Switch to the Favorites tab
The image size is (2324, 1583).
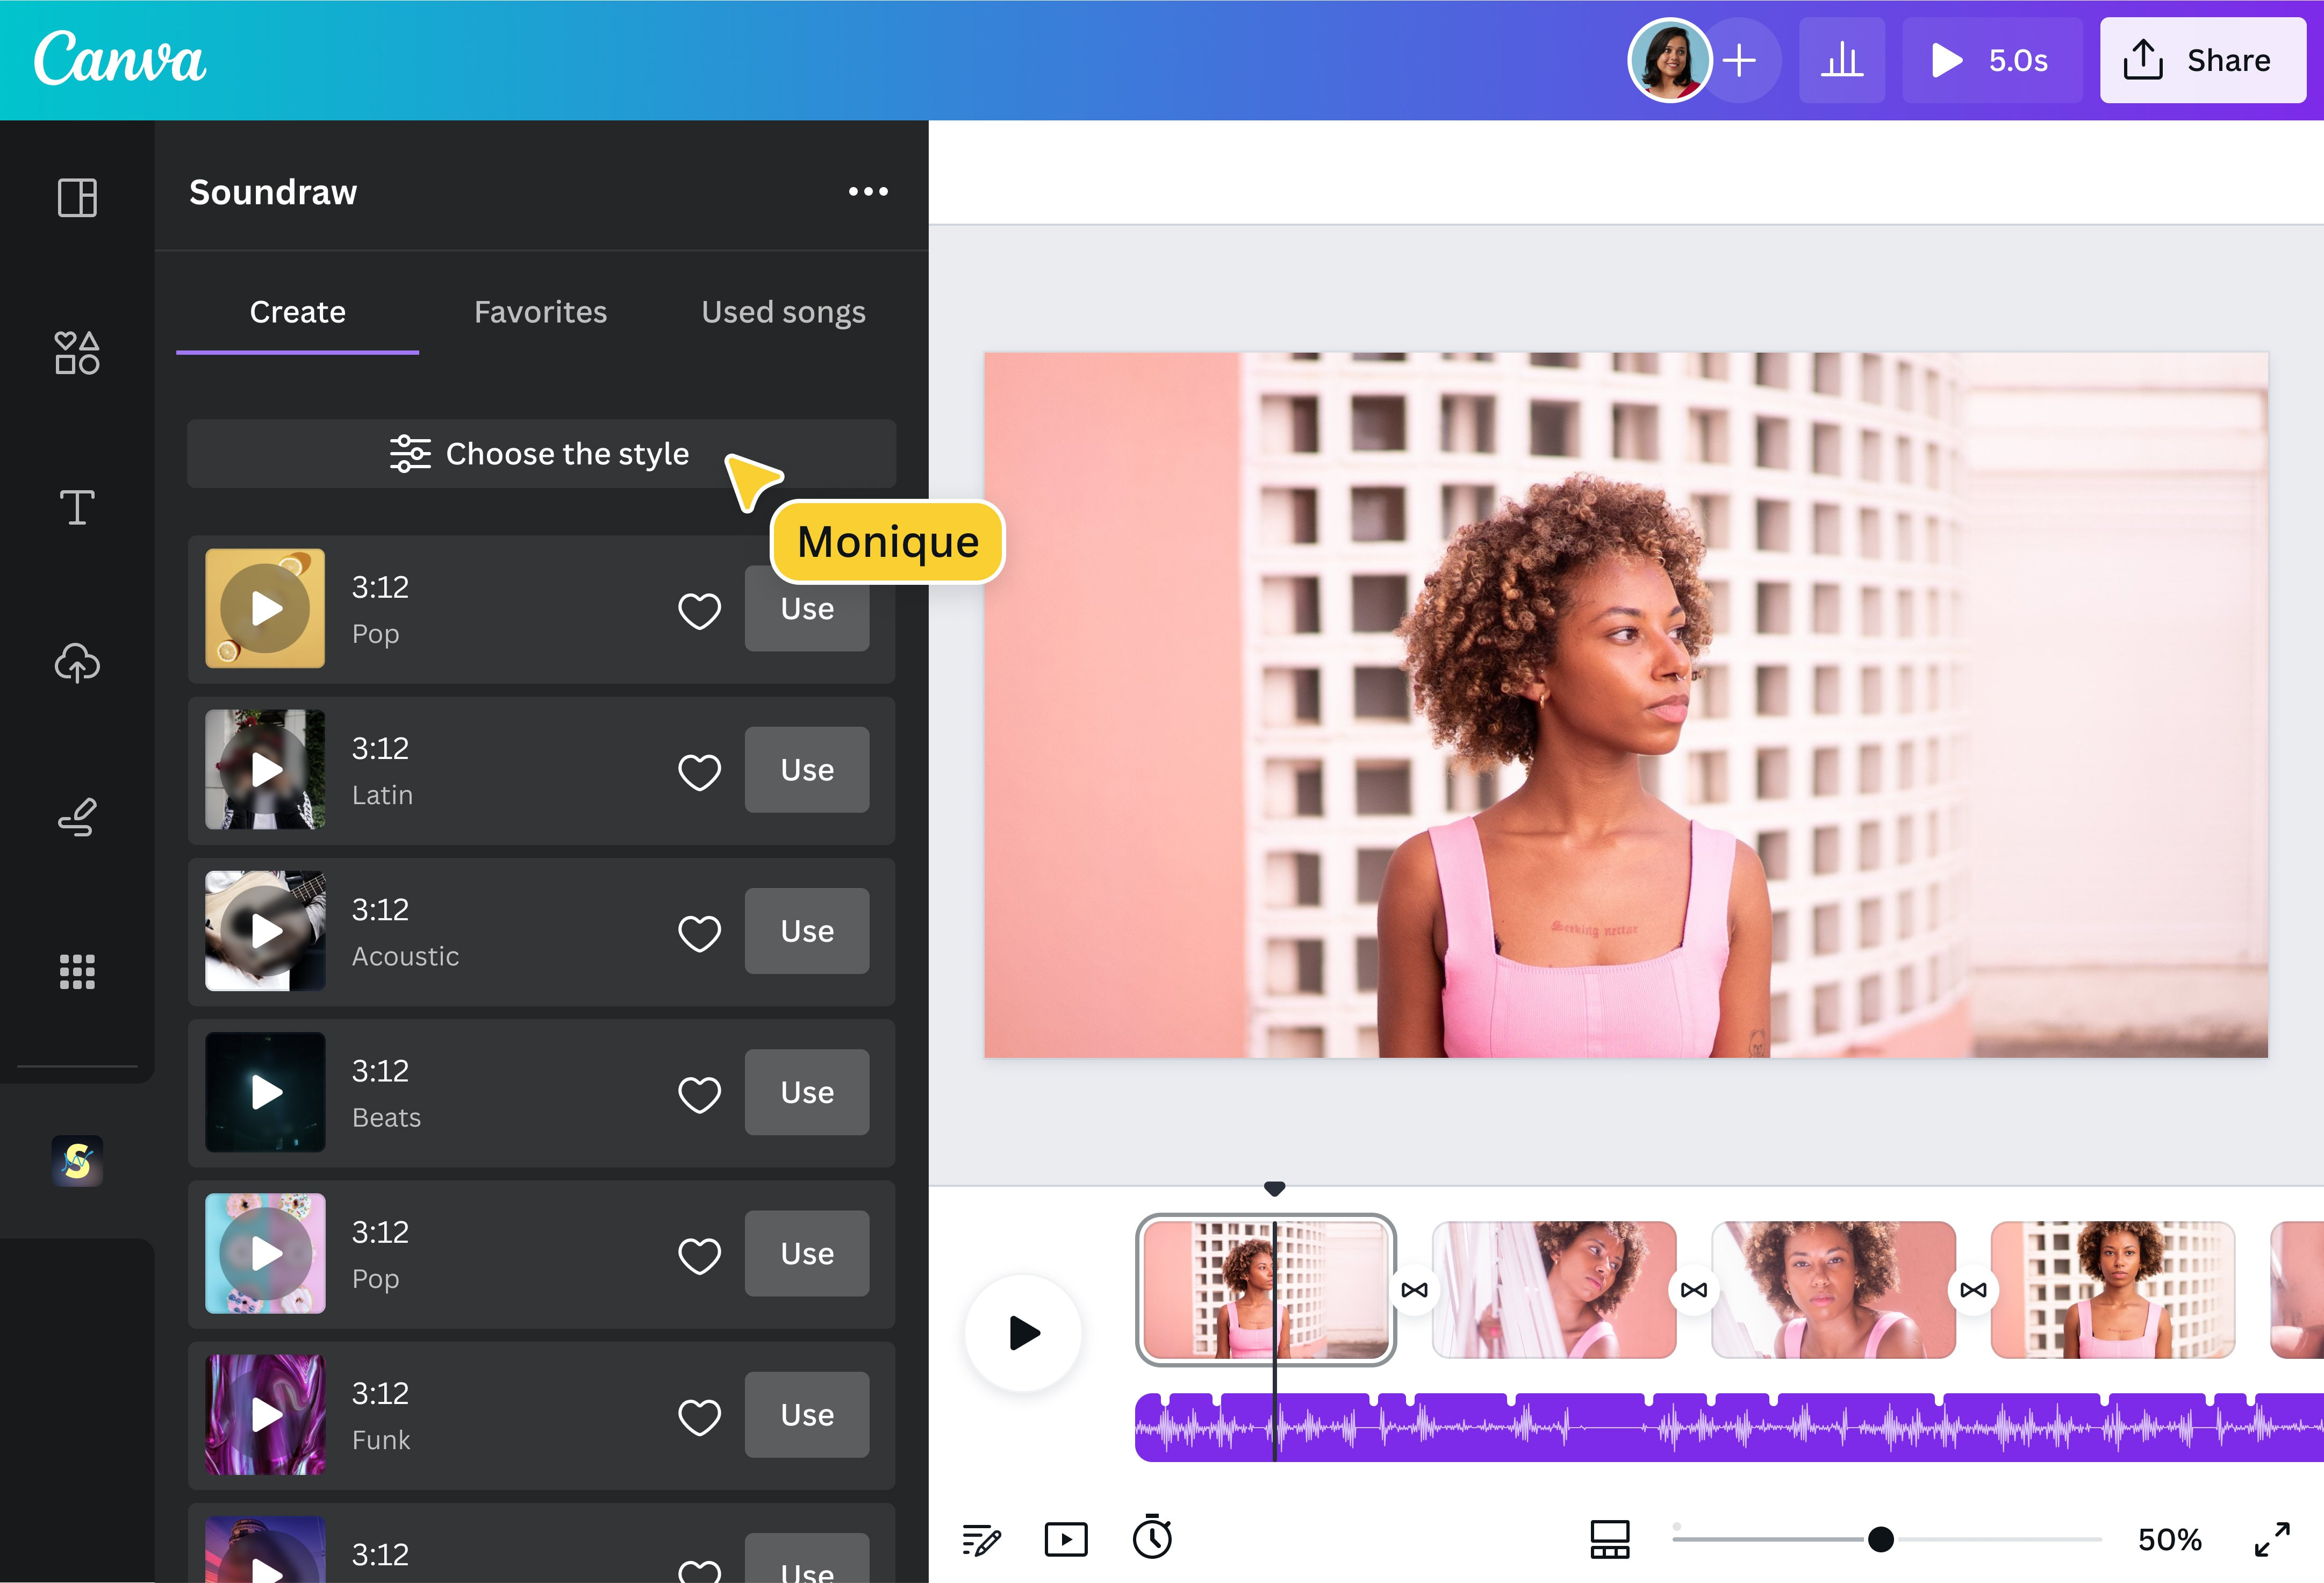point(540,312)
